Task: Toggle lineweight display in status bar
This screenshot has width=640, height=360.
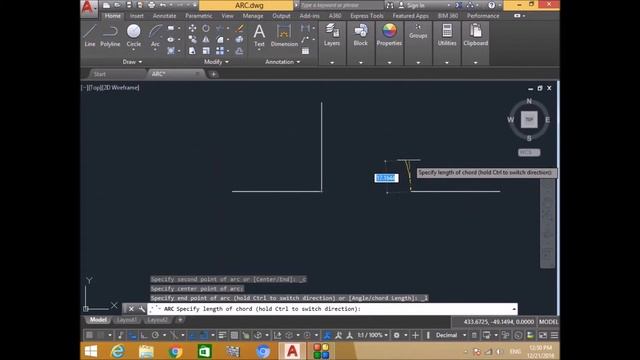Action: [222, 335]
